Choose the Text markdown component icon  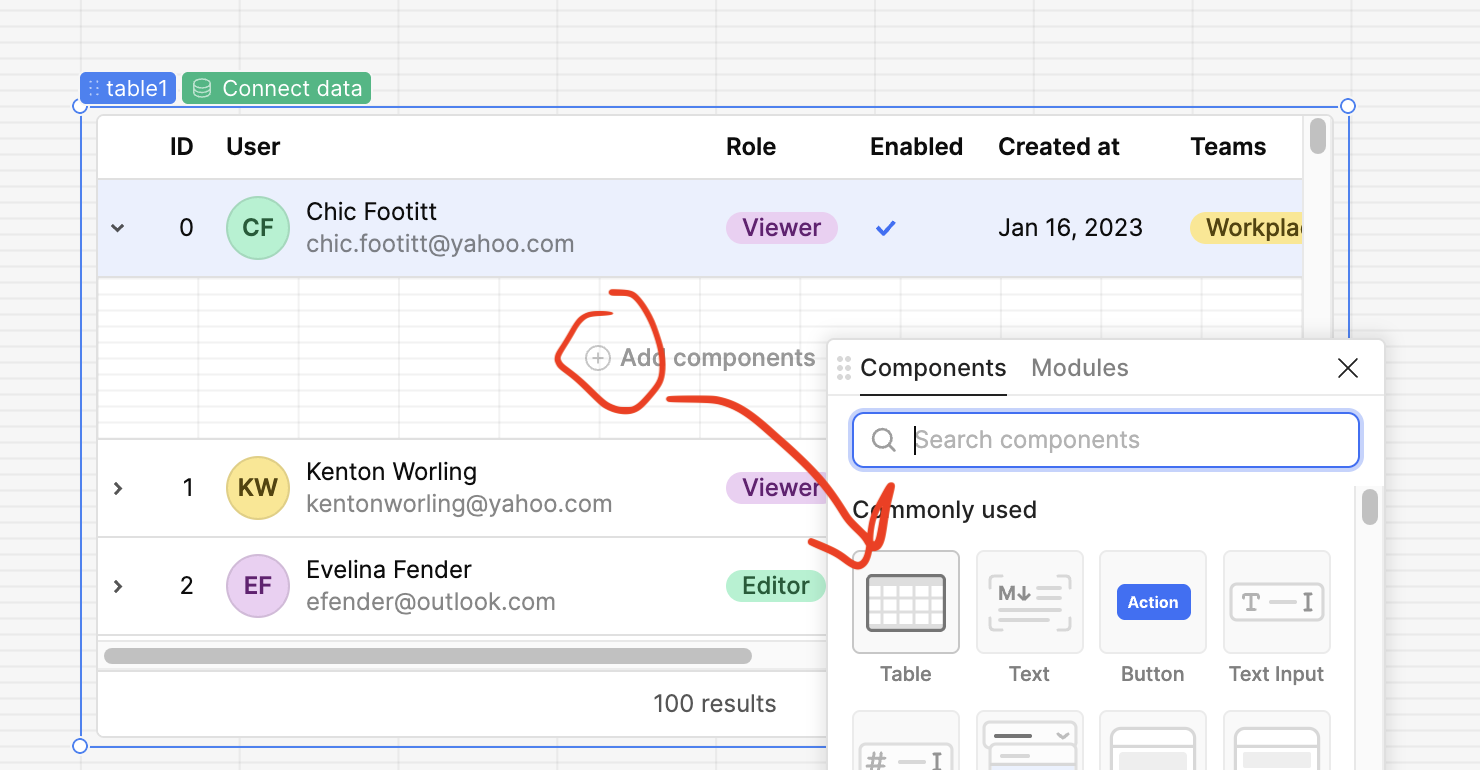1029,602
